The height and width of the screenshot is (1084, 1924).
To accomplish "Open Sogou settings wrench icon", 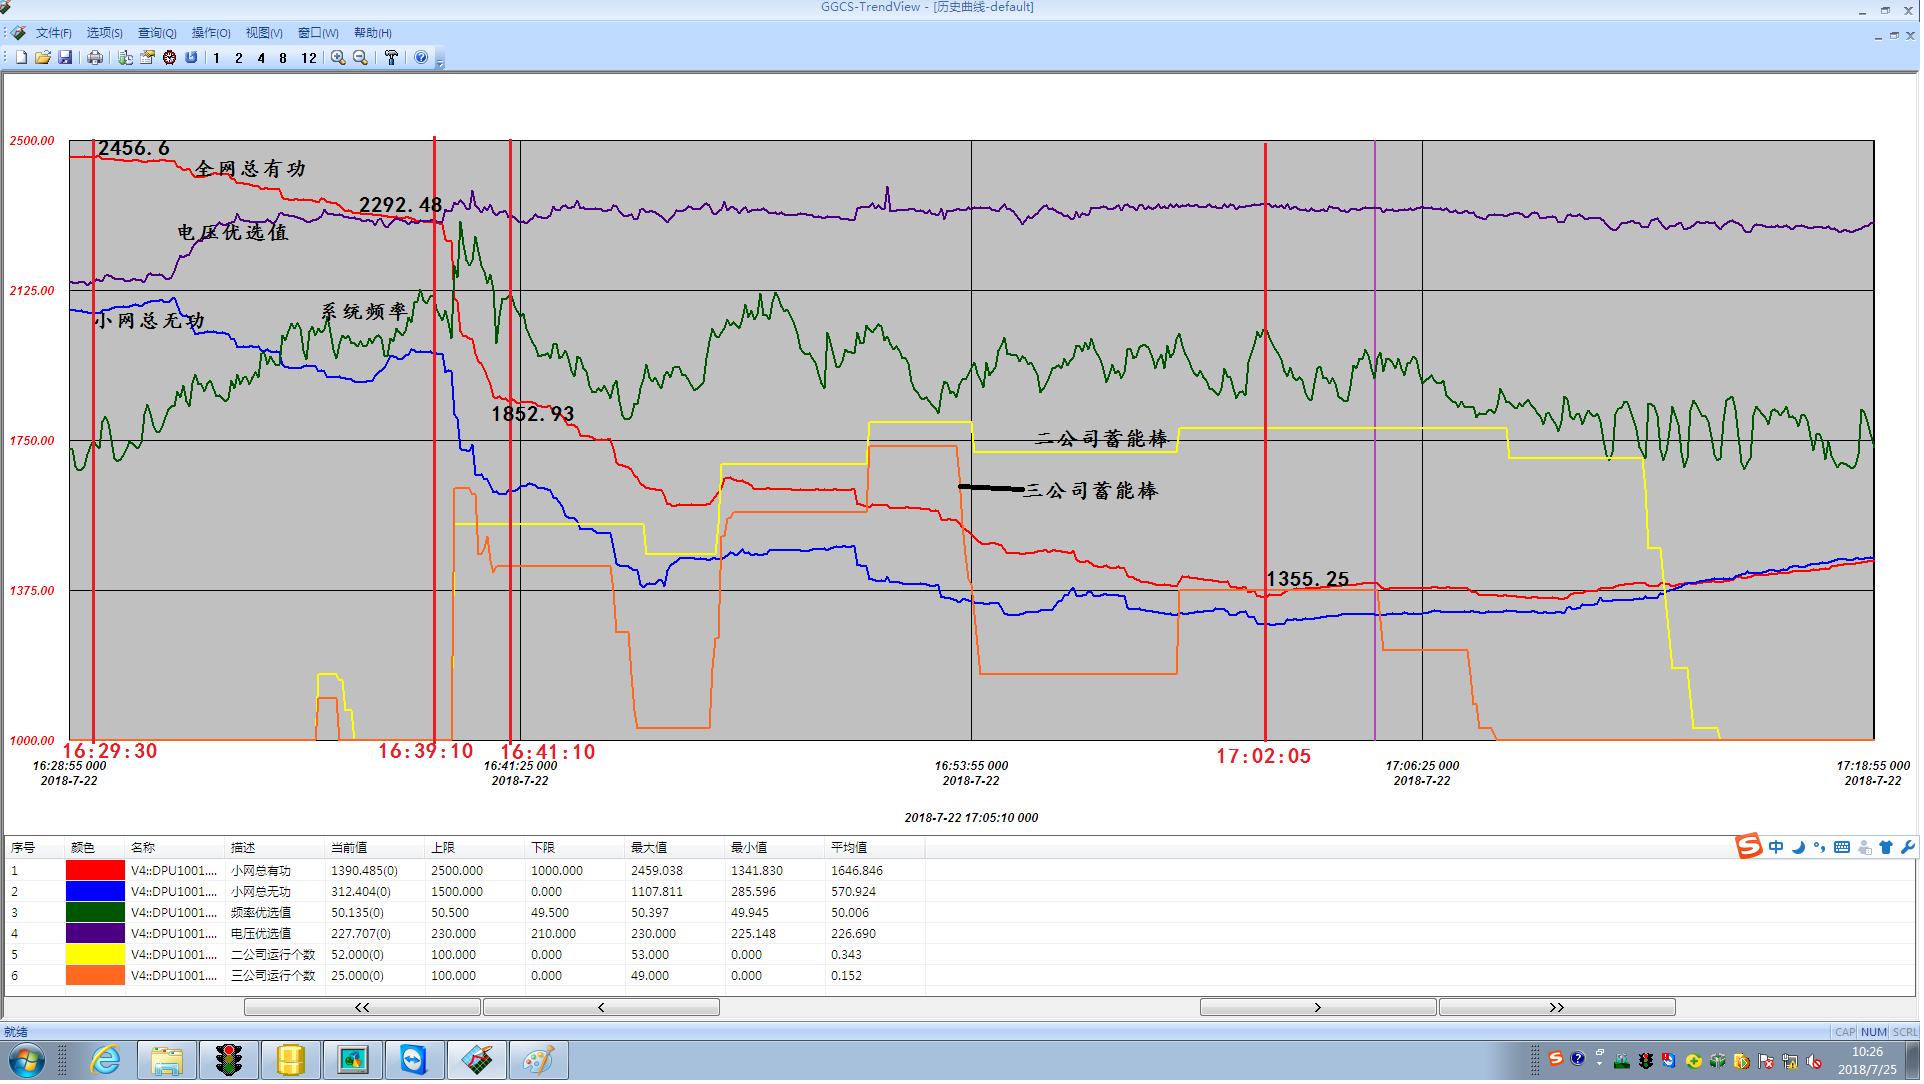I will [1907, 848].
